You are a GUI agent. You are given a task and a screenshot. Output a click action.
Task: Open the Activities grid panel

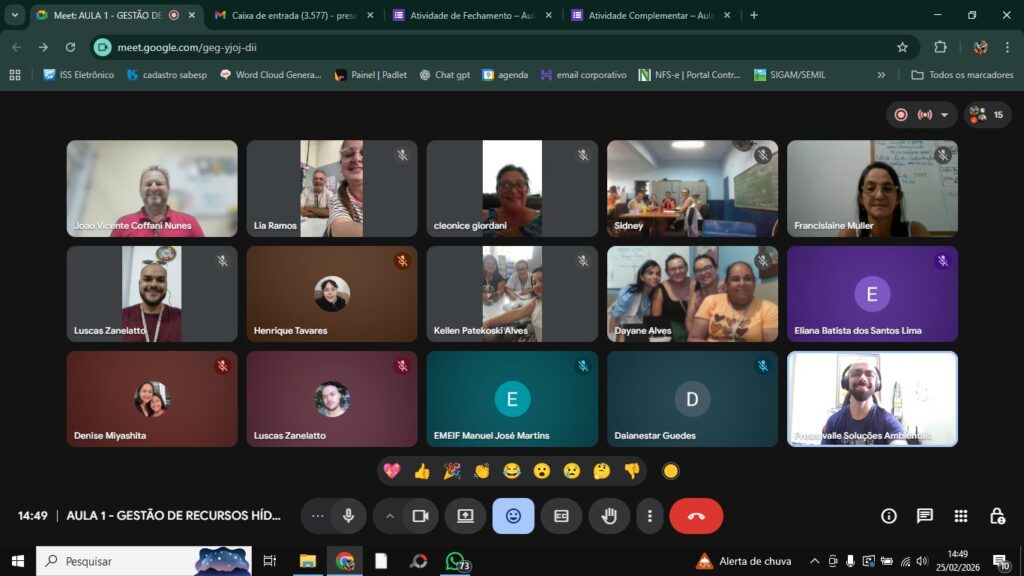click(961, 516)
